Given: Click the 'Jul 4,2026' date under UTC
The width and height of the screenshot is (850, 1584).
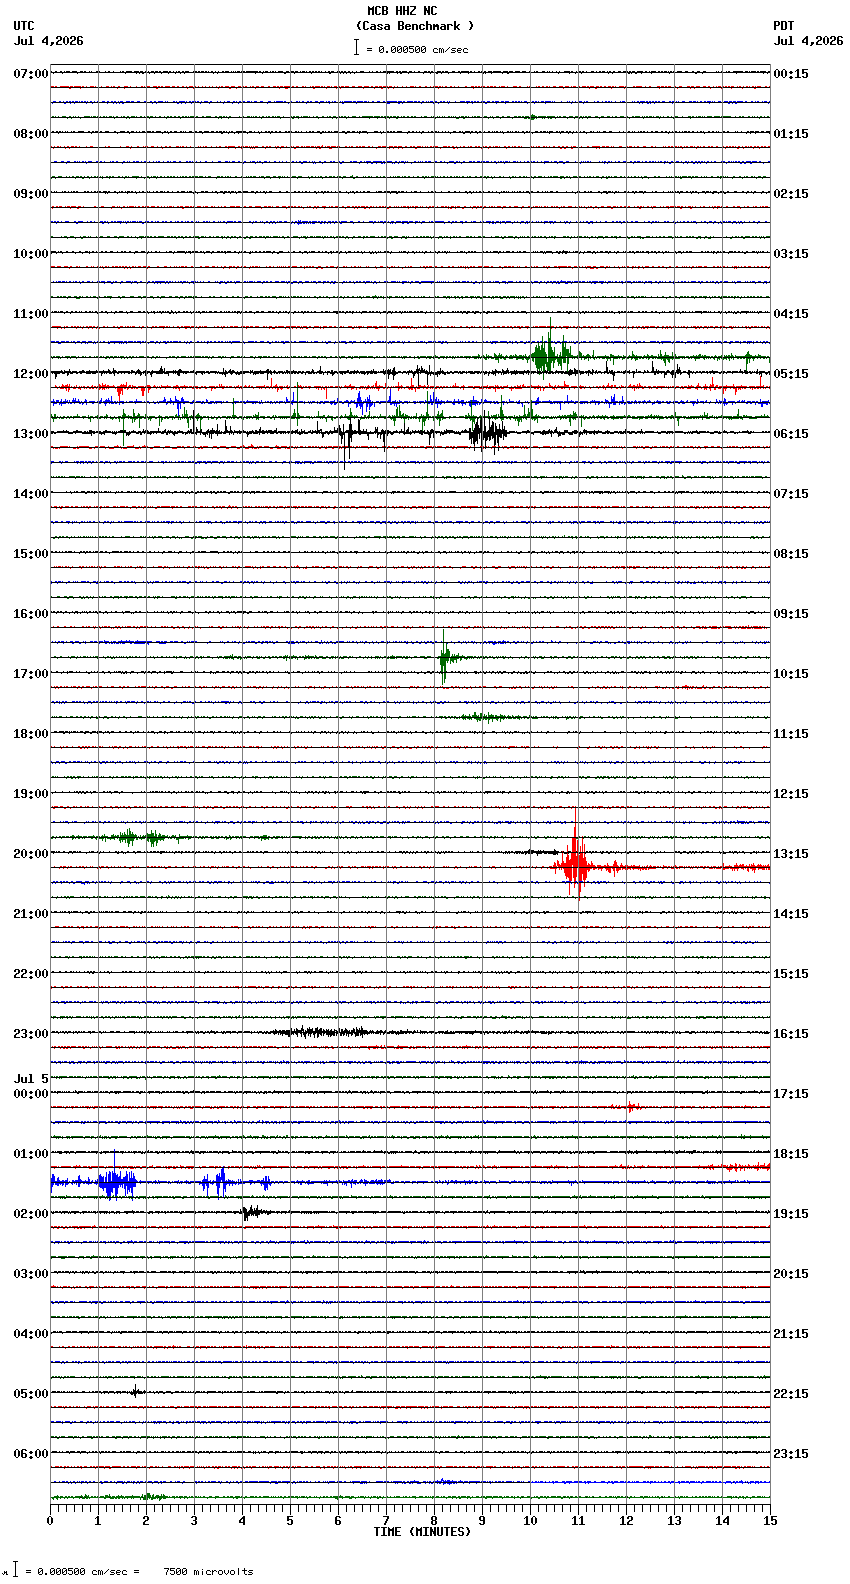Looking at the screenshot, I should click(48, 41).
